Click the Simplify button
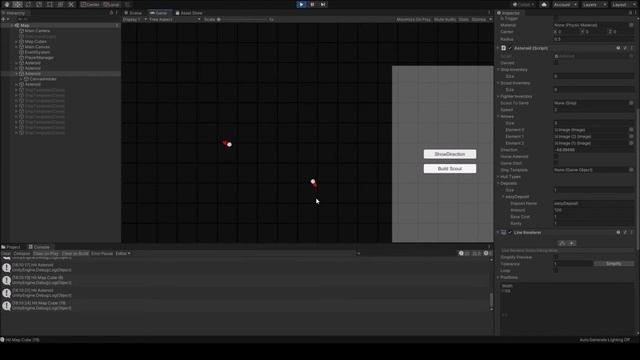 pos(613,264)
